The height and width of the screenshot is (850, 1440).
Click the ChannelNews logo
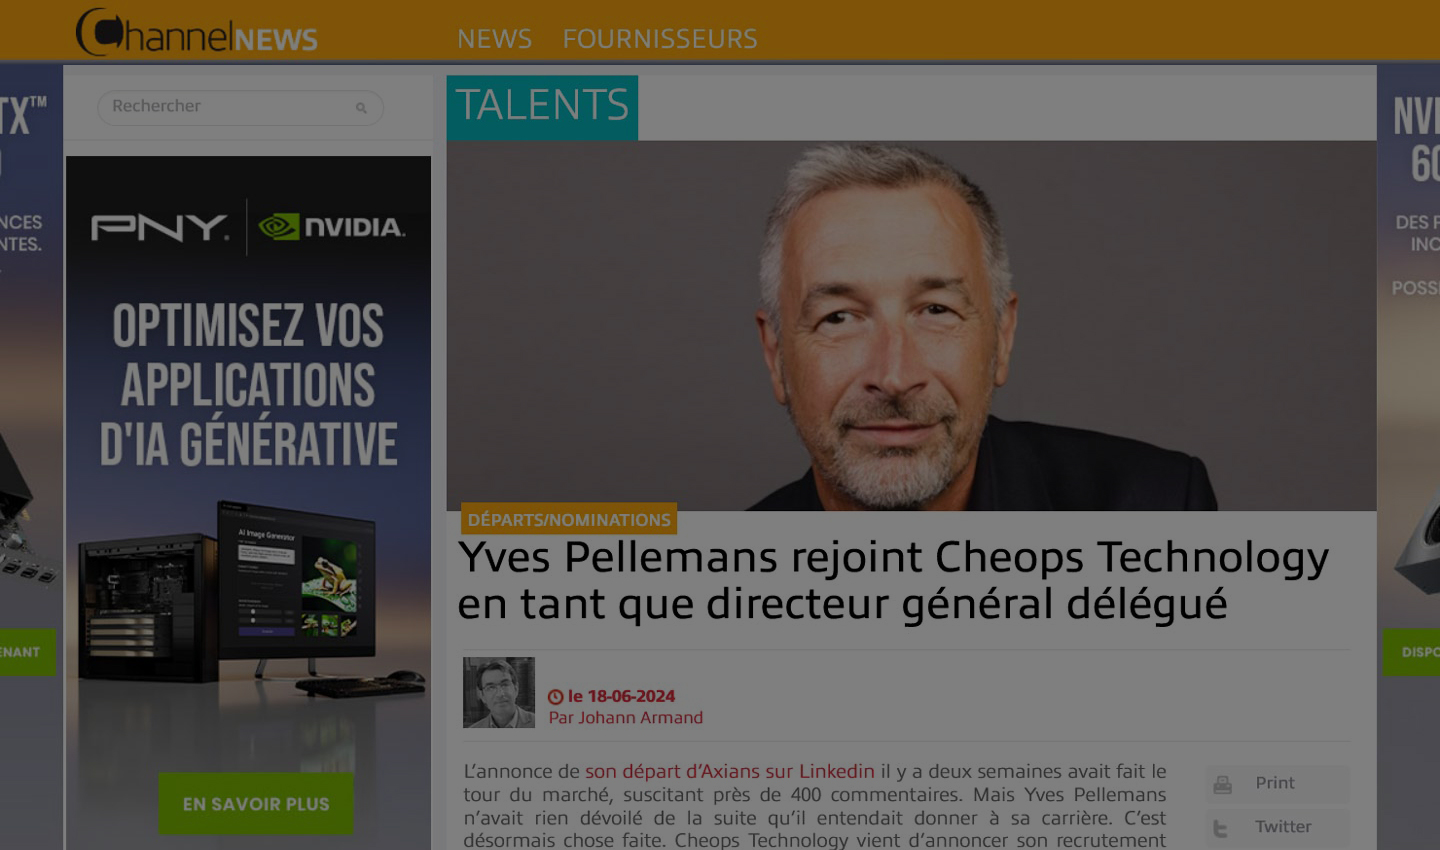(x=197, y=33)
